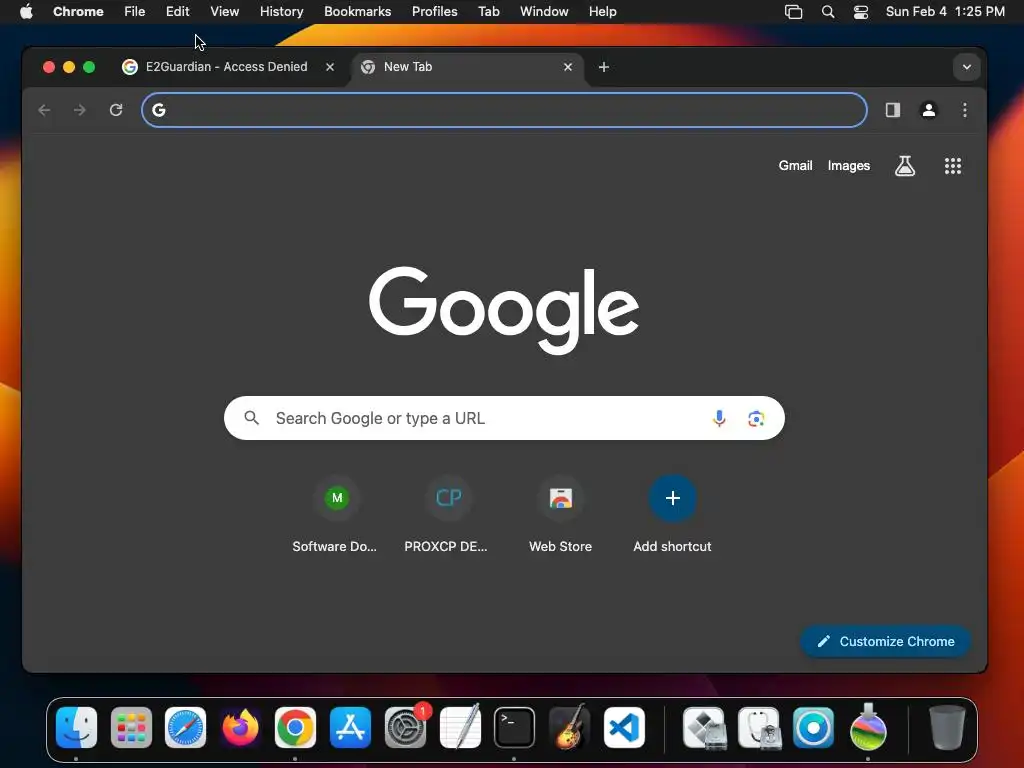This screenshot has width=1024, height=768.
Task: Click Customize Chrome button
Action: pyautogui.click(x=886, y=641)
